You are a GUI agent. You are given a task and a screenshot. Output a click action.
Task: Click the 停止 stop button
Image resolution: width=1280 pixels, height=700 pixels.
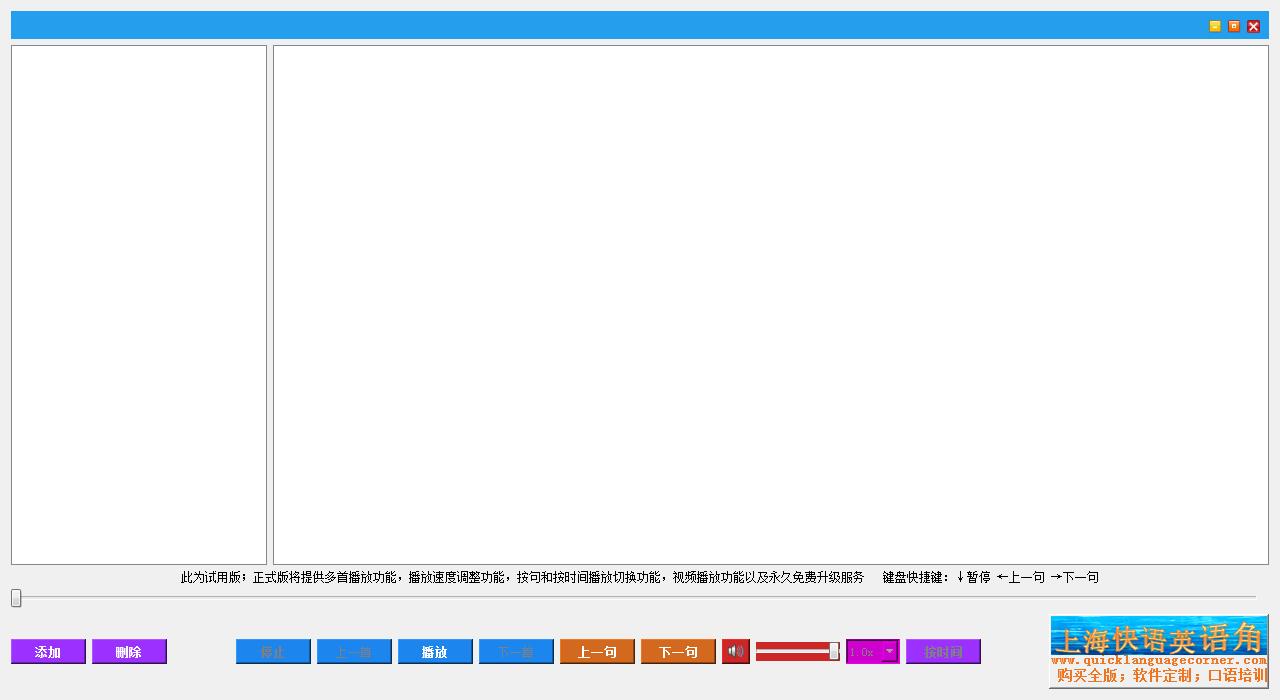click(x=273, y=652)
